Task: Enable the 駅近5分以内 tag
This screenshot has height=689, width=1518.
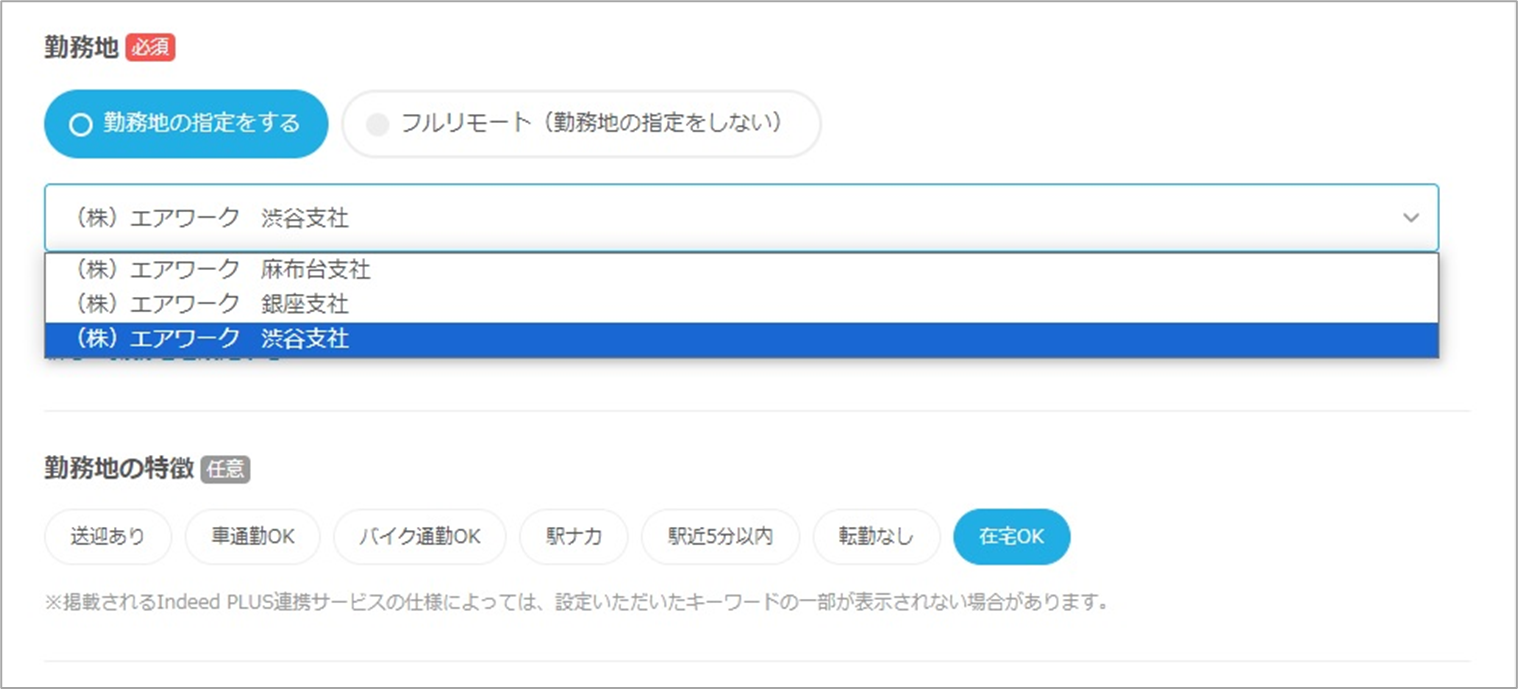Action: [x=721, y=537]
